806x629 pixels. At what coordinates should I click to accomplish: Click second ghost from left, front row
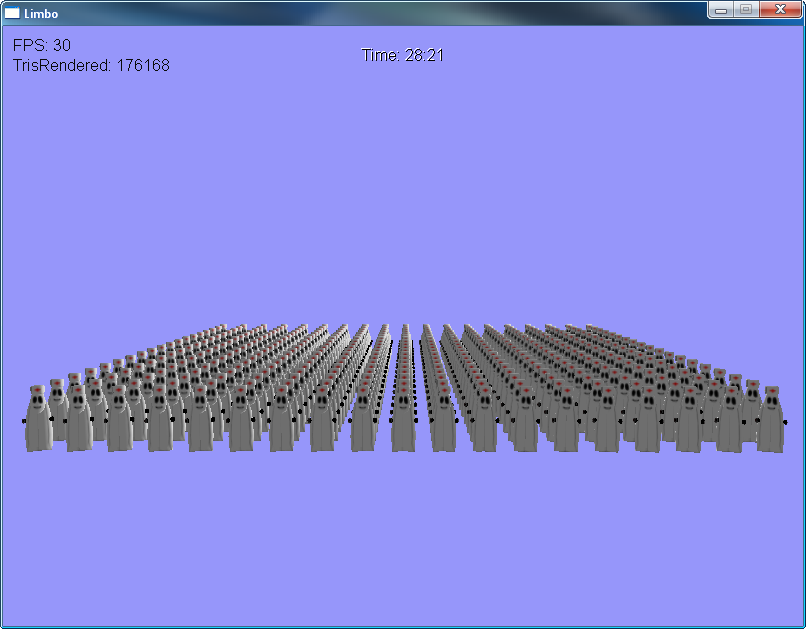coord(79,420)
